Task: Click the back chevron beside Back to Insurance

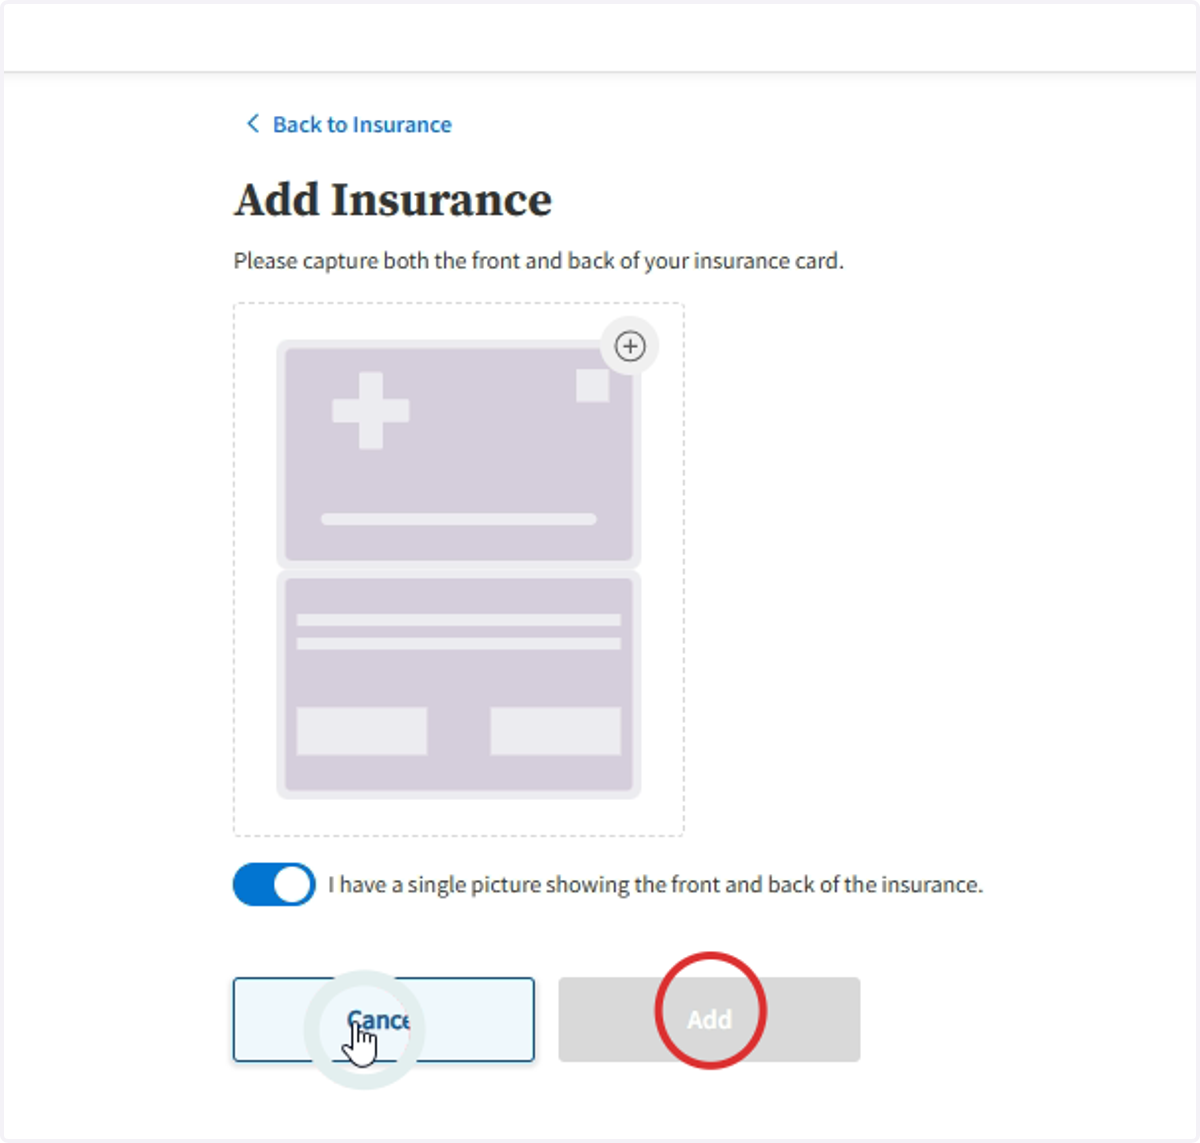Action: click(253, 123)
